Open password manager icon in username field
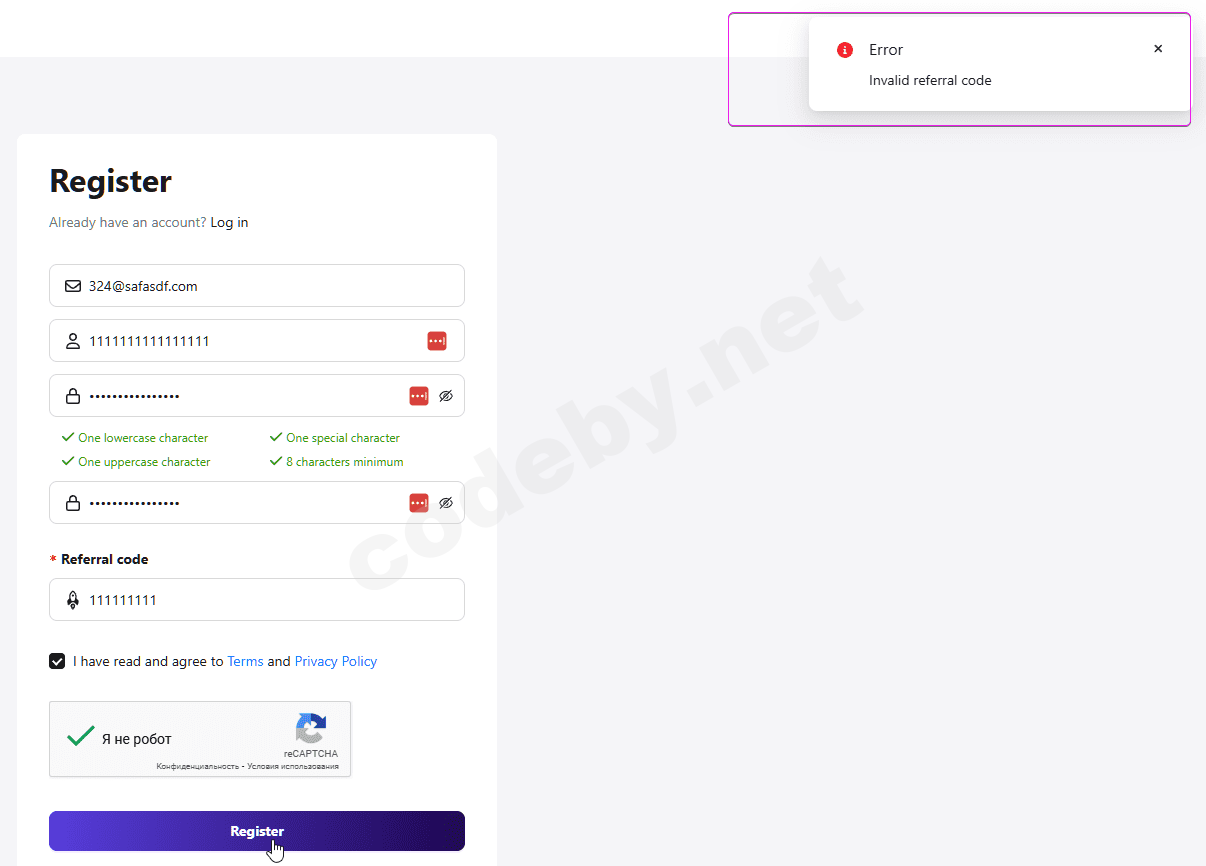 pos(436,341)
